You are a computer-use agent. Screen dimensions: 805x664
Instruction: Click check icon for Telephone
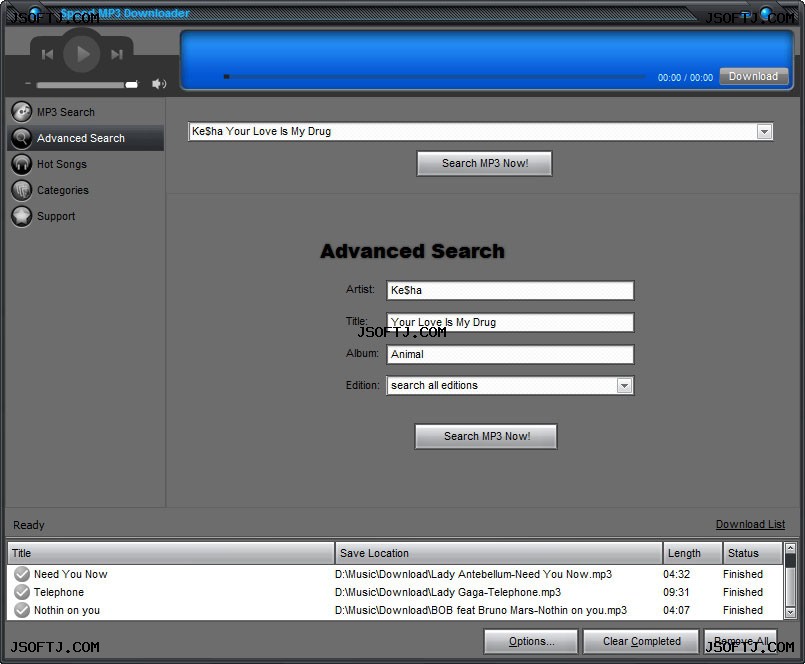pyautogui.click(x=22, y=592)
